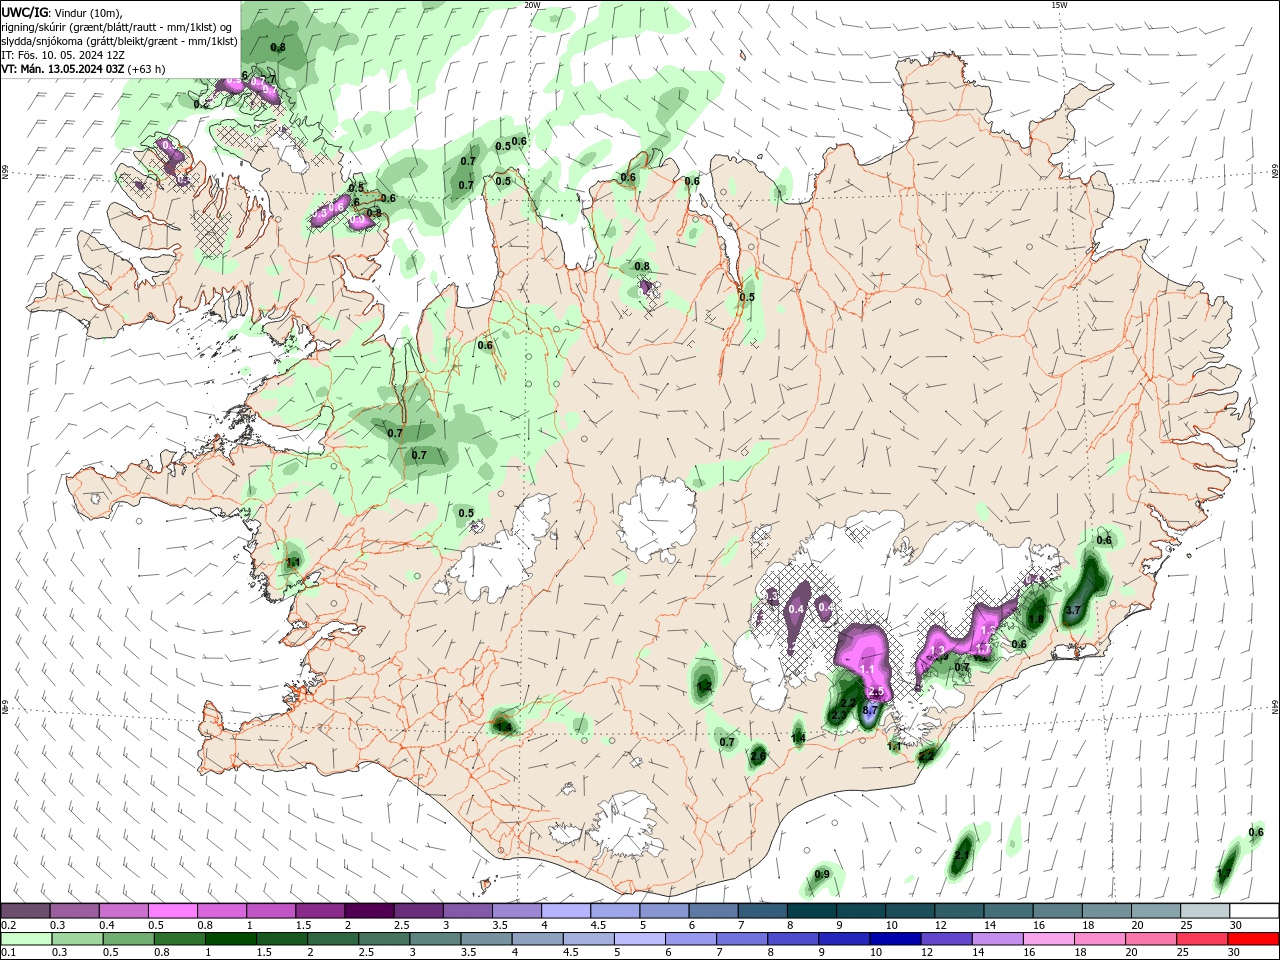
Task: Click the 8.7 precipitation value on map
Action: (870, 710)
